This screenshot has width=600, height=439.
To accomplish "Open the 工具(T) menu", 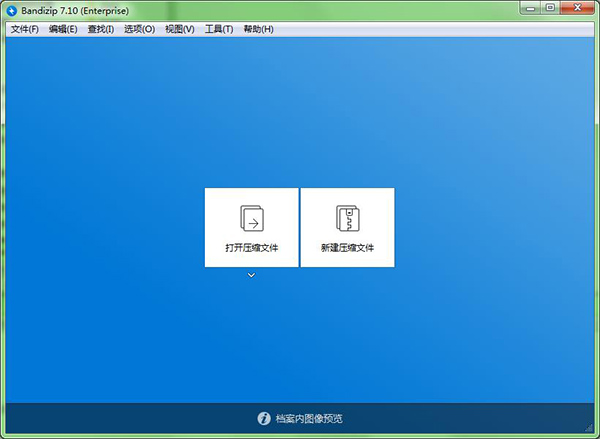I will pos(219,29).
